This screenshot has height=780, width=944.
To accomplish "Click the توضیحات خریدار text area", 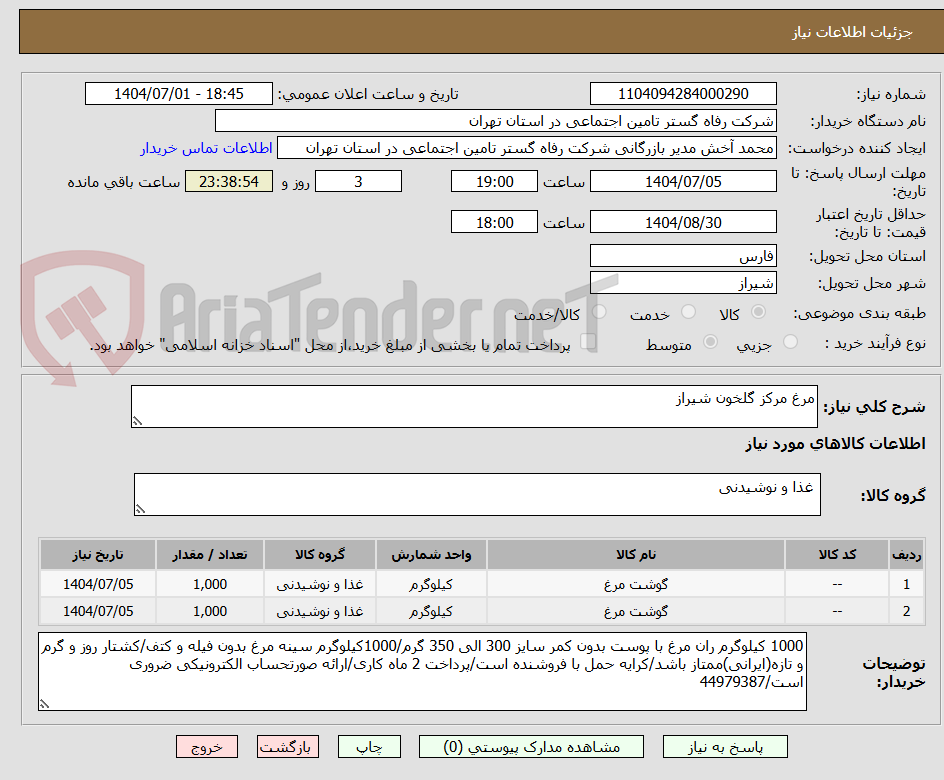I will coord(422,671).
